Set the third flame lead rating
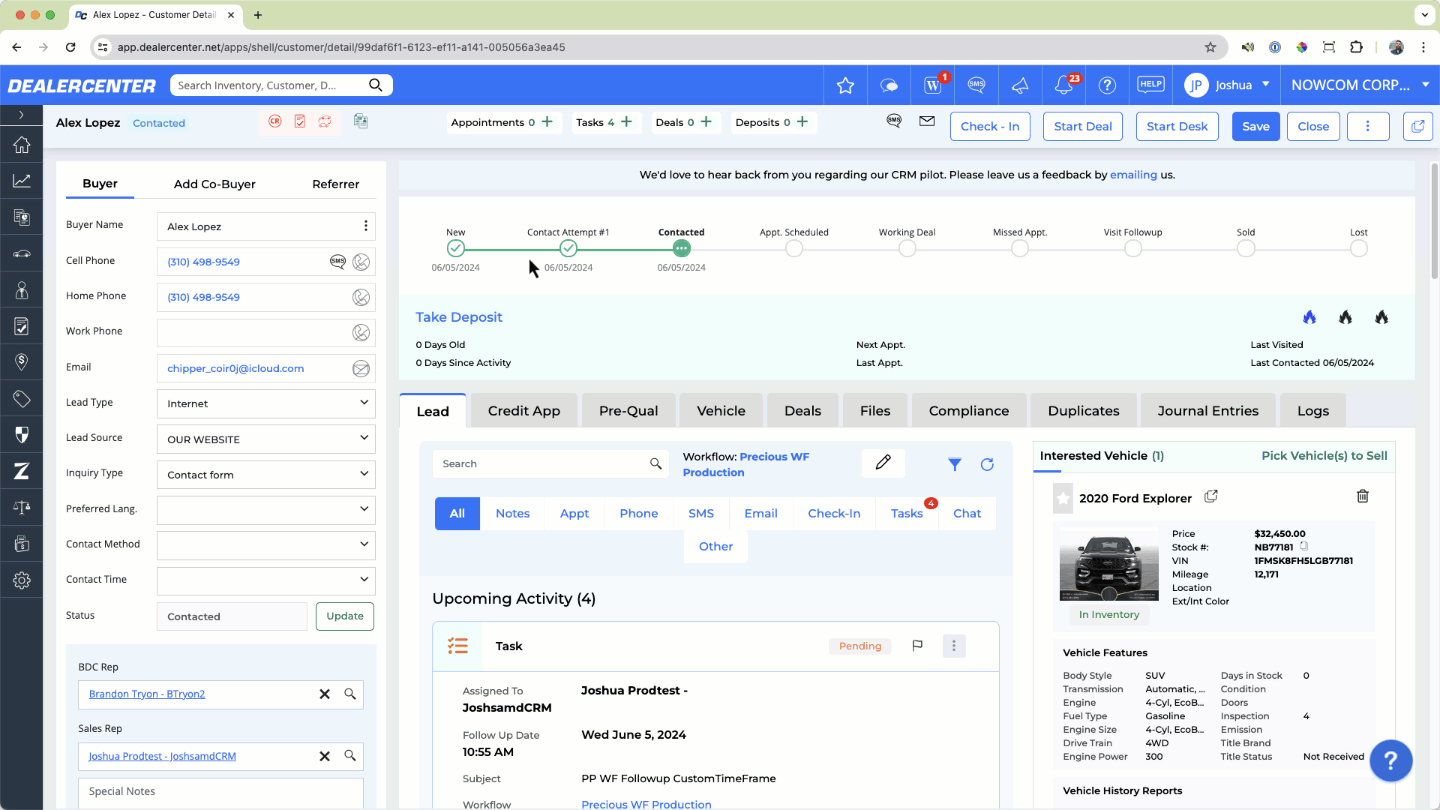The width and height of the screenshot is (1440, 810). point(1382,317)
